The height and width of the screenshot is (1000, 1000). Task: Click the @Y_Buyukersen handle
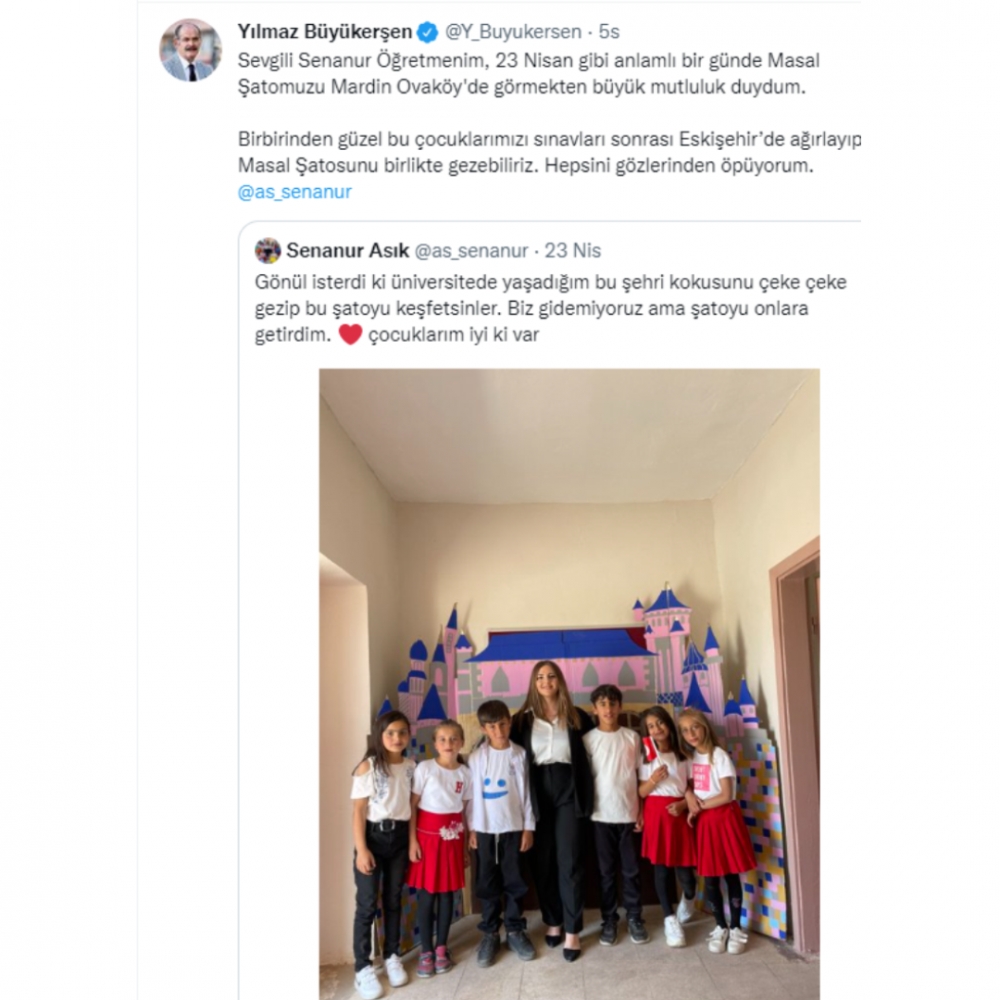(x=513, y=31)
